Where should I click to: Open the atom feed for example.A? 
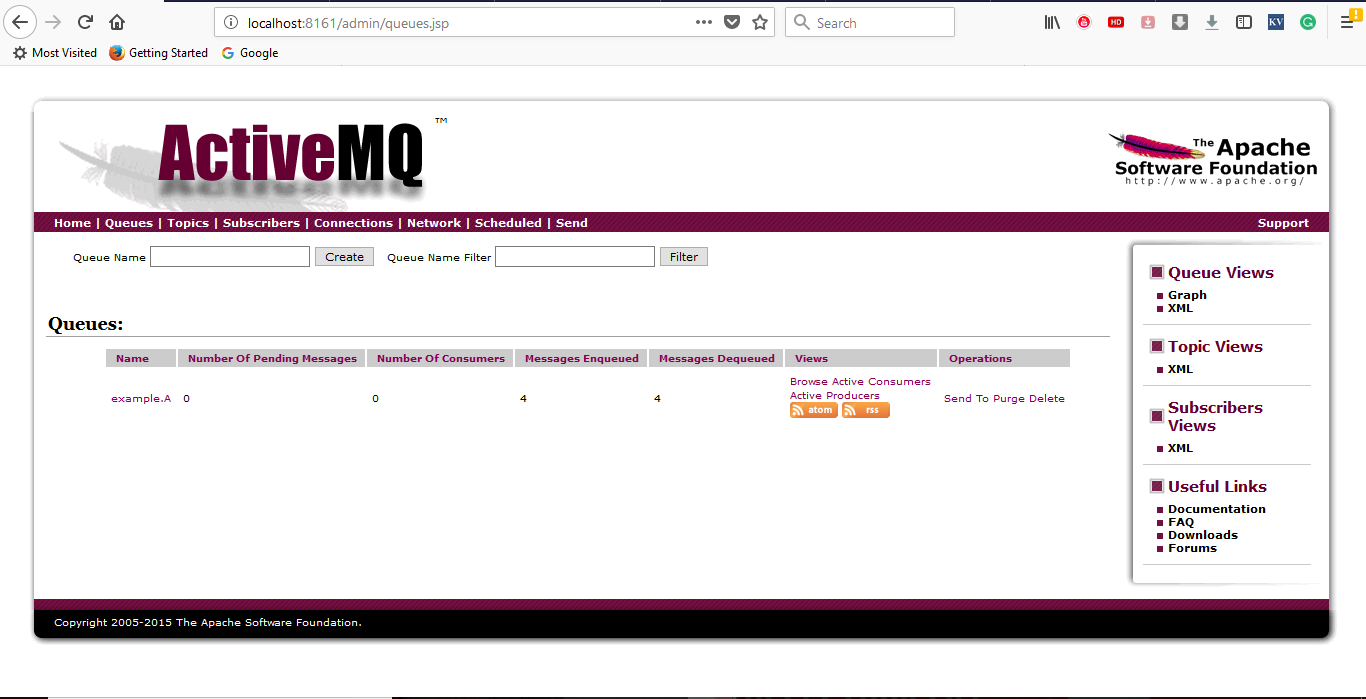point(813,410)
